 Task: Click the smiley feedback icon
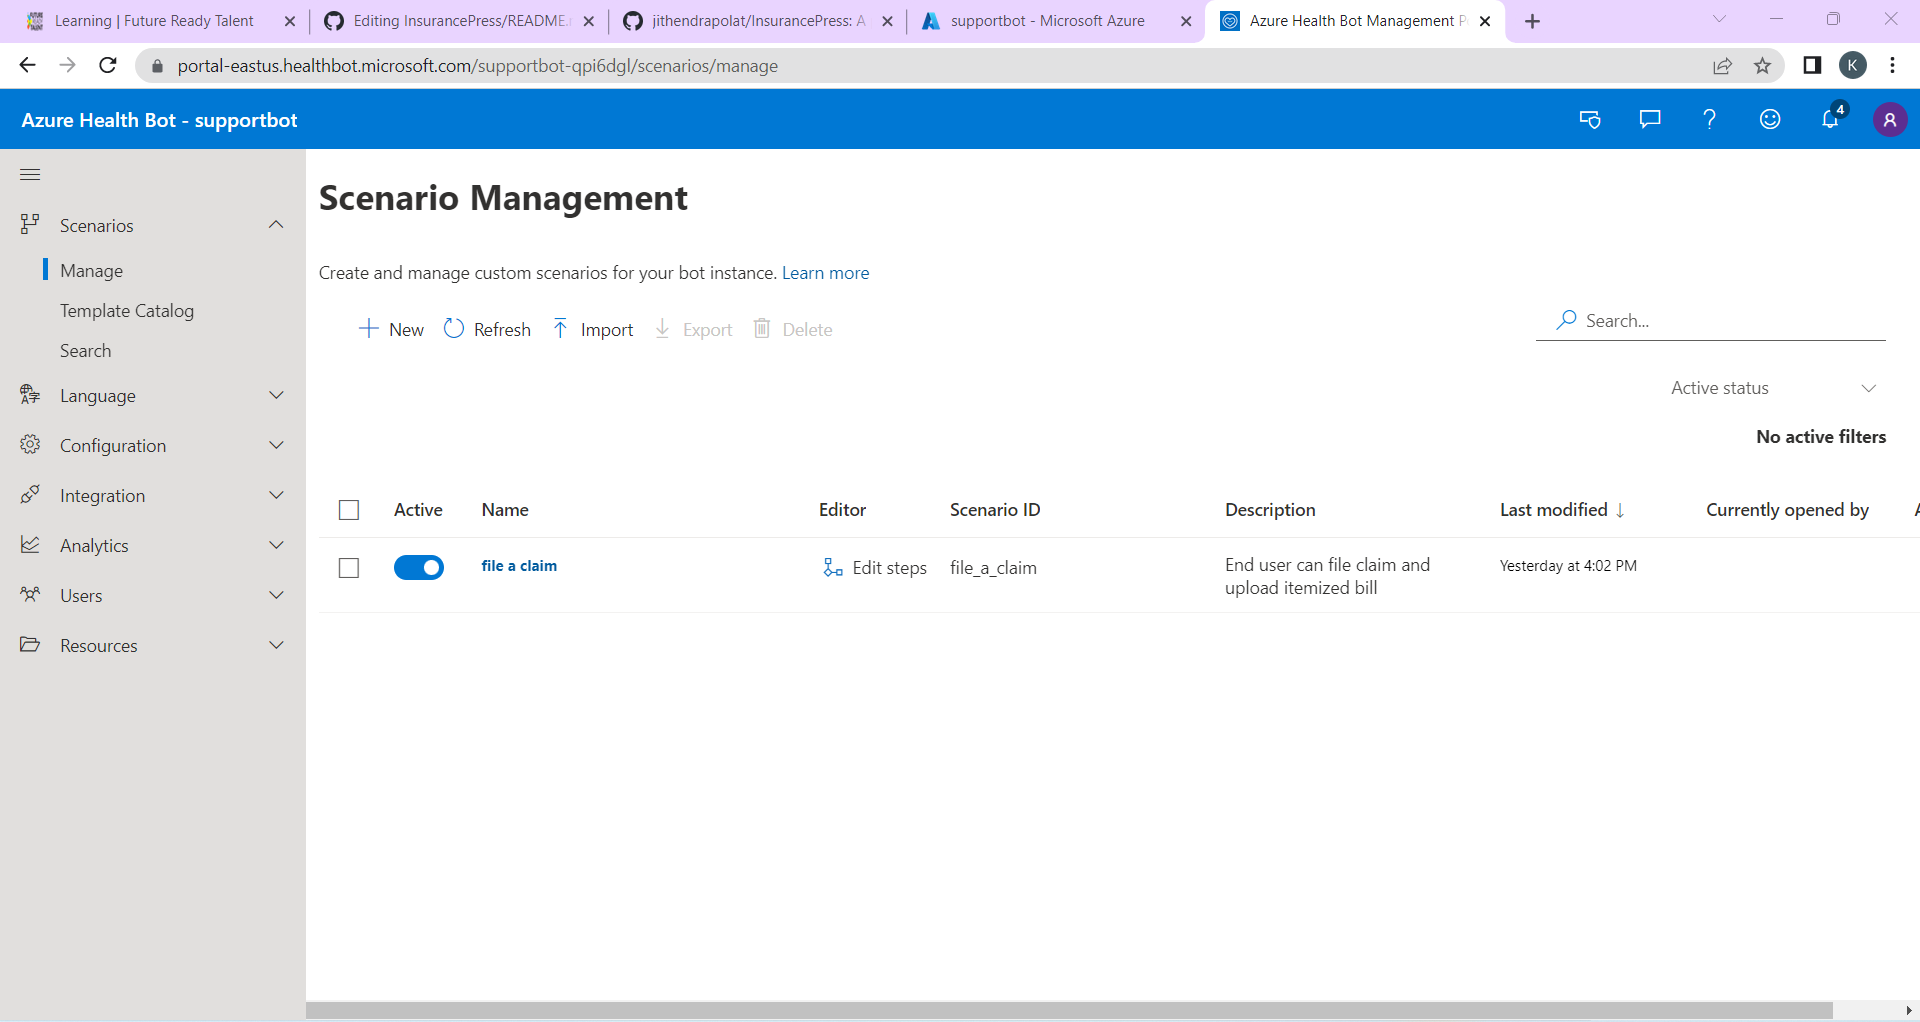1770,120
